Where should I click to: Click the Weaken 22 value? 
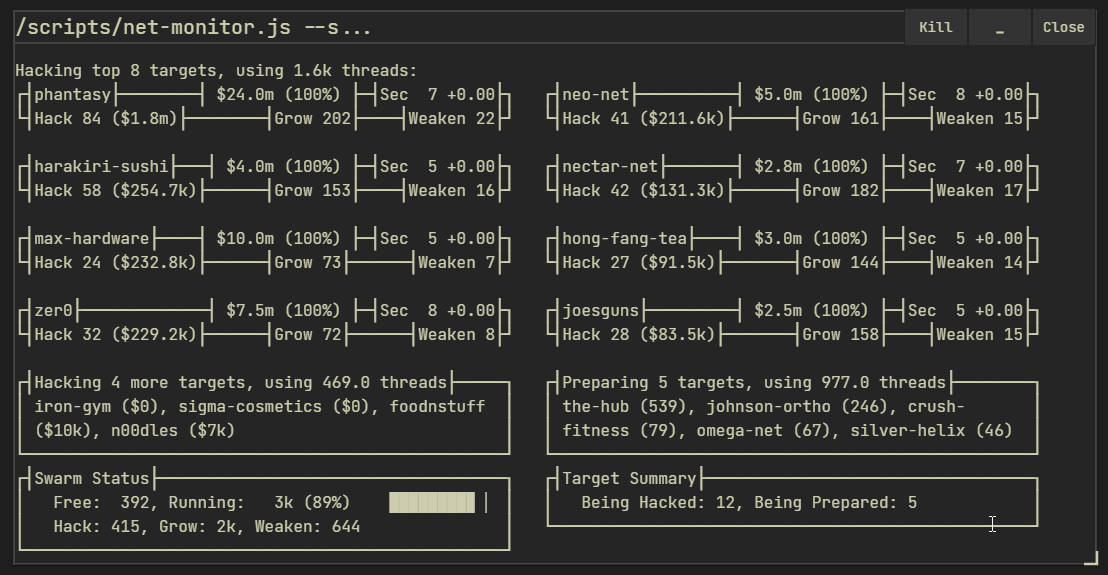point(452,119)
